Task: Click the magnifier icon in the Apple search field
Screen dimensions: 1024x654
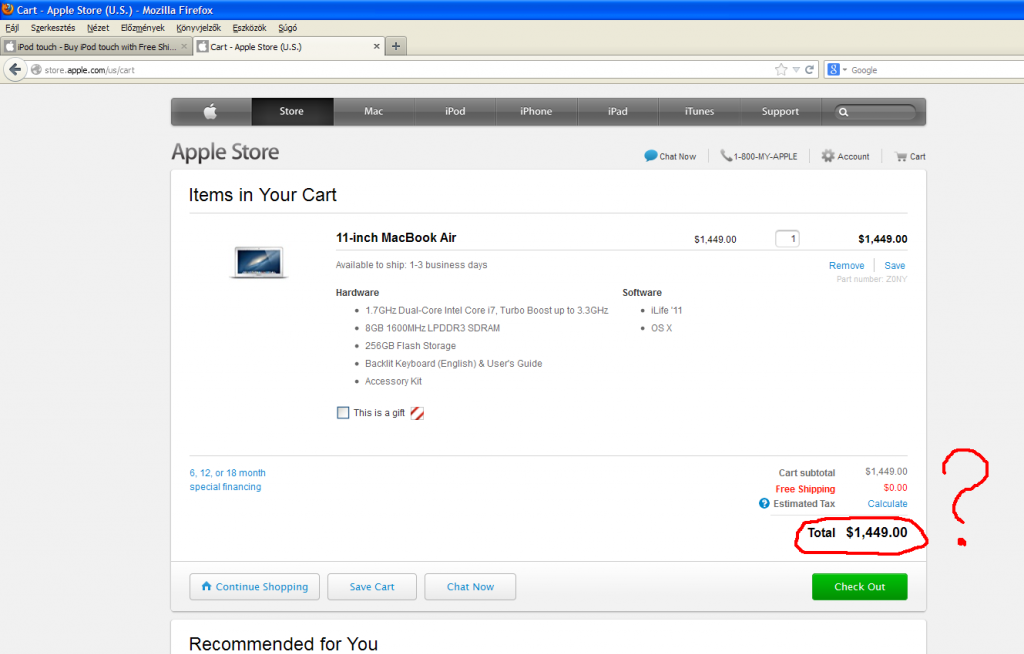Action: 844,112
